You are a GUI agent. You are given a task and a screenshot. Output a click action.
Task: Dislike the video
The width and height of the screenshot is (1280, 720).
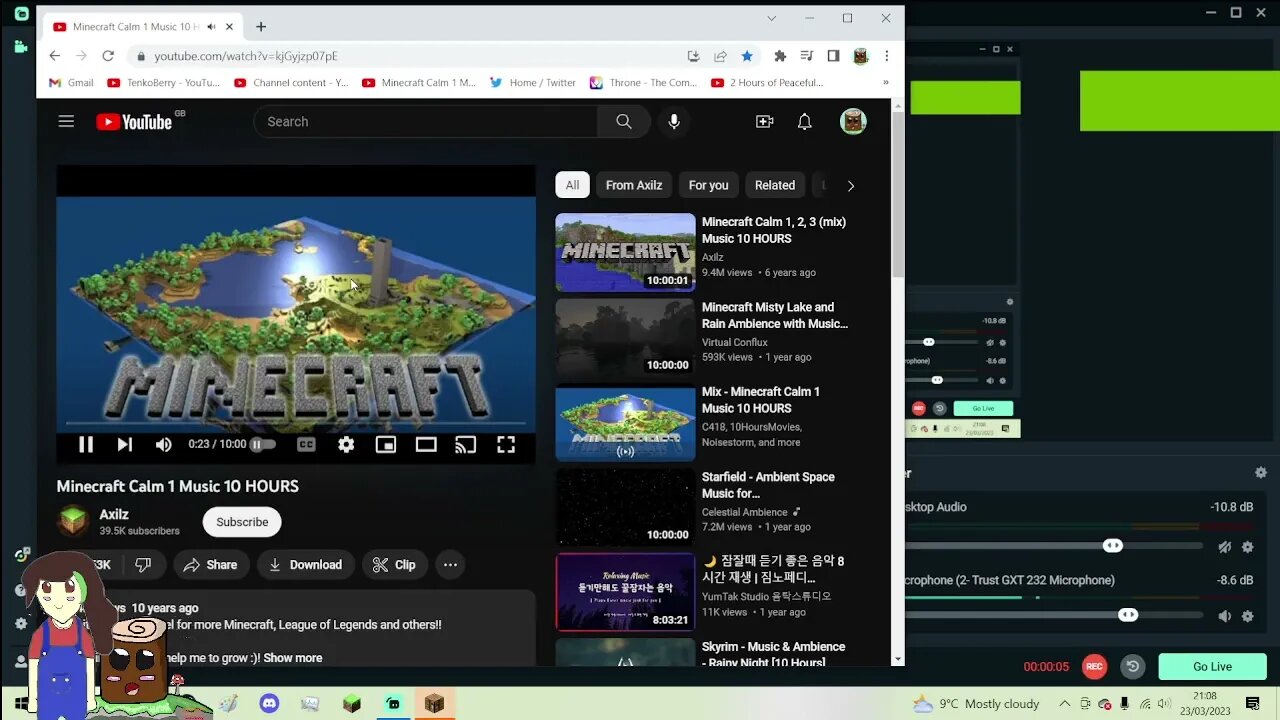[143, 565]
